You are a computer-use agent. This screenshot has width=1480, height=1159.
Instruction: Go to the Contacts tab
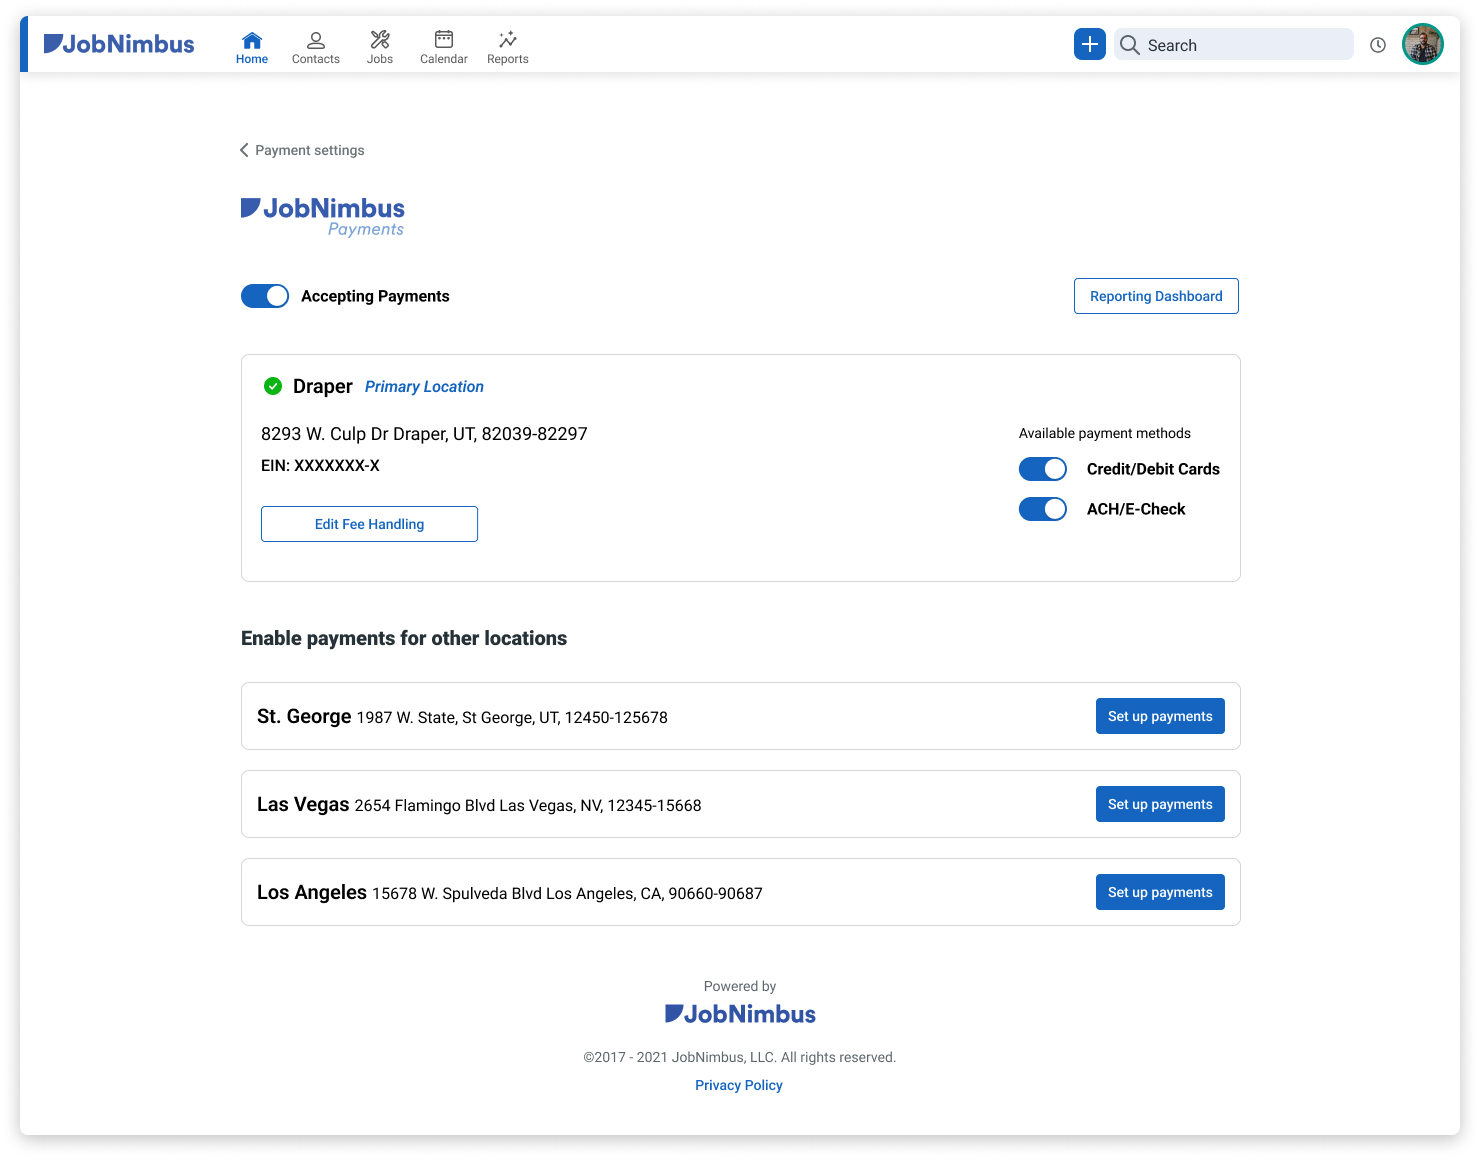[316, 47]
